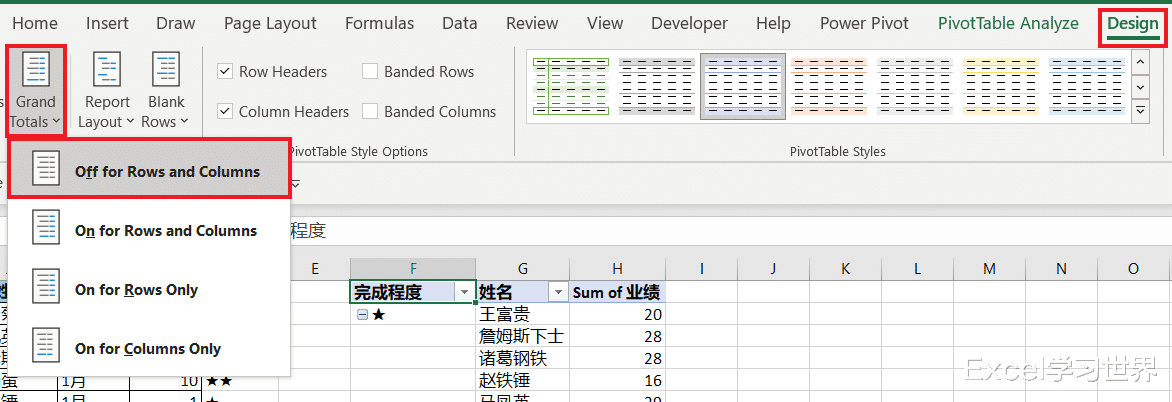Open the 完成程度 filter dropdown

[x=463, y=292]
